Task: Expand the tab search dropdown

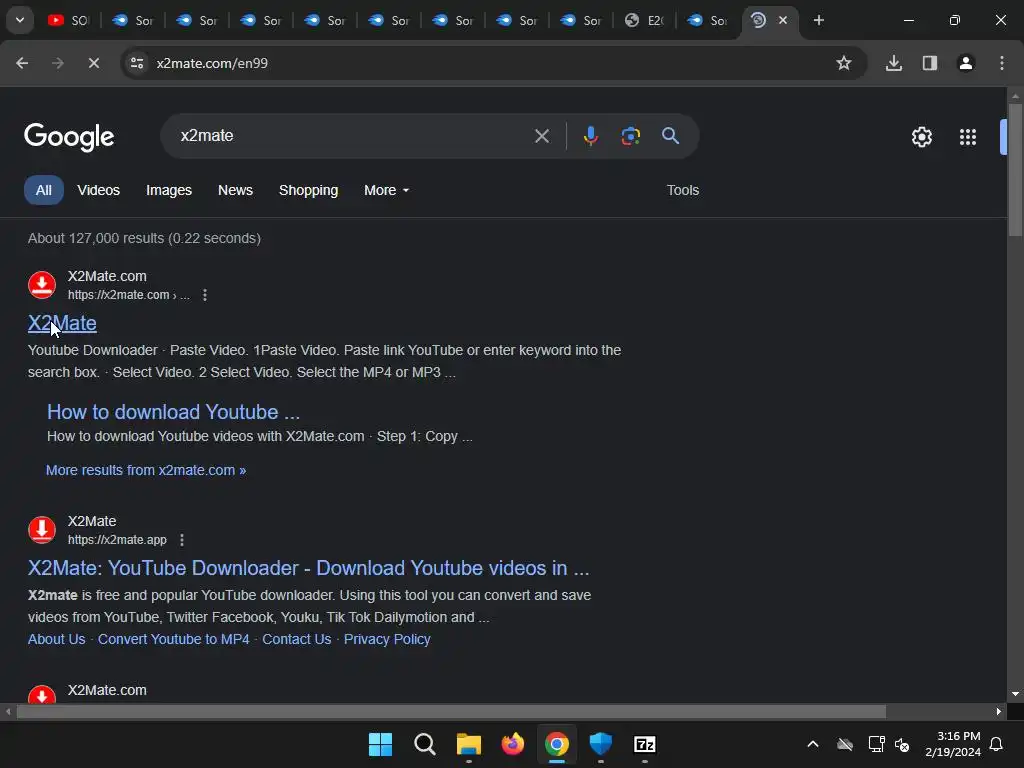Action: pos(20,20)
